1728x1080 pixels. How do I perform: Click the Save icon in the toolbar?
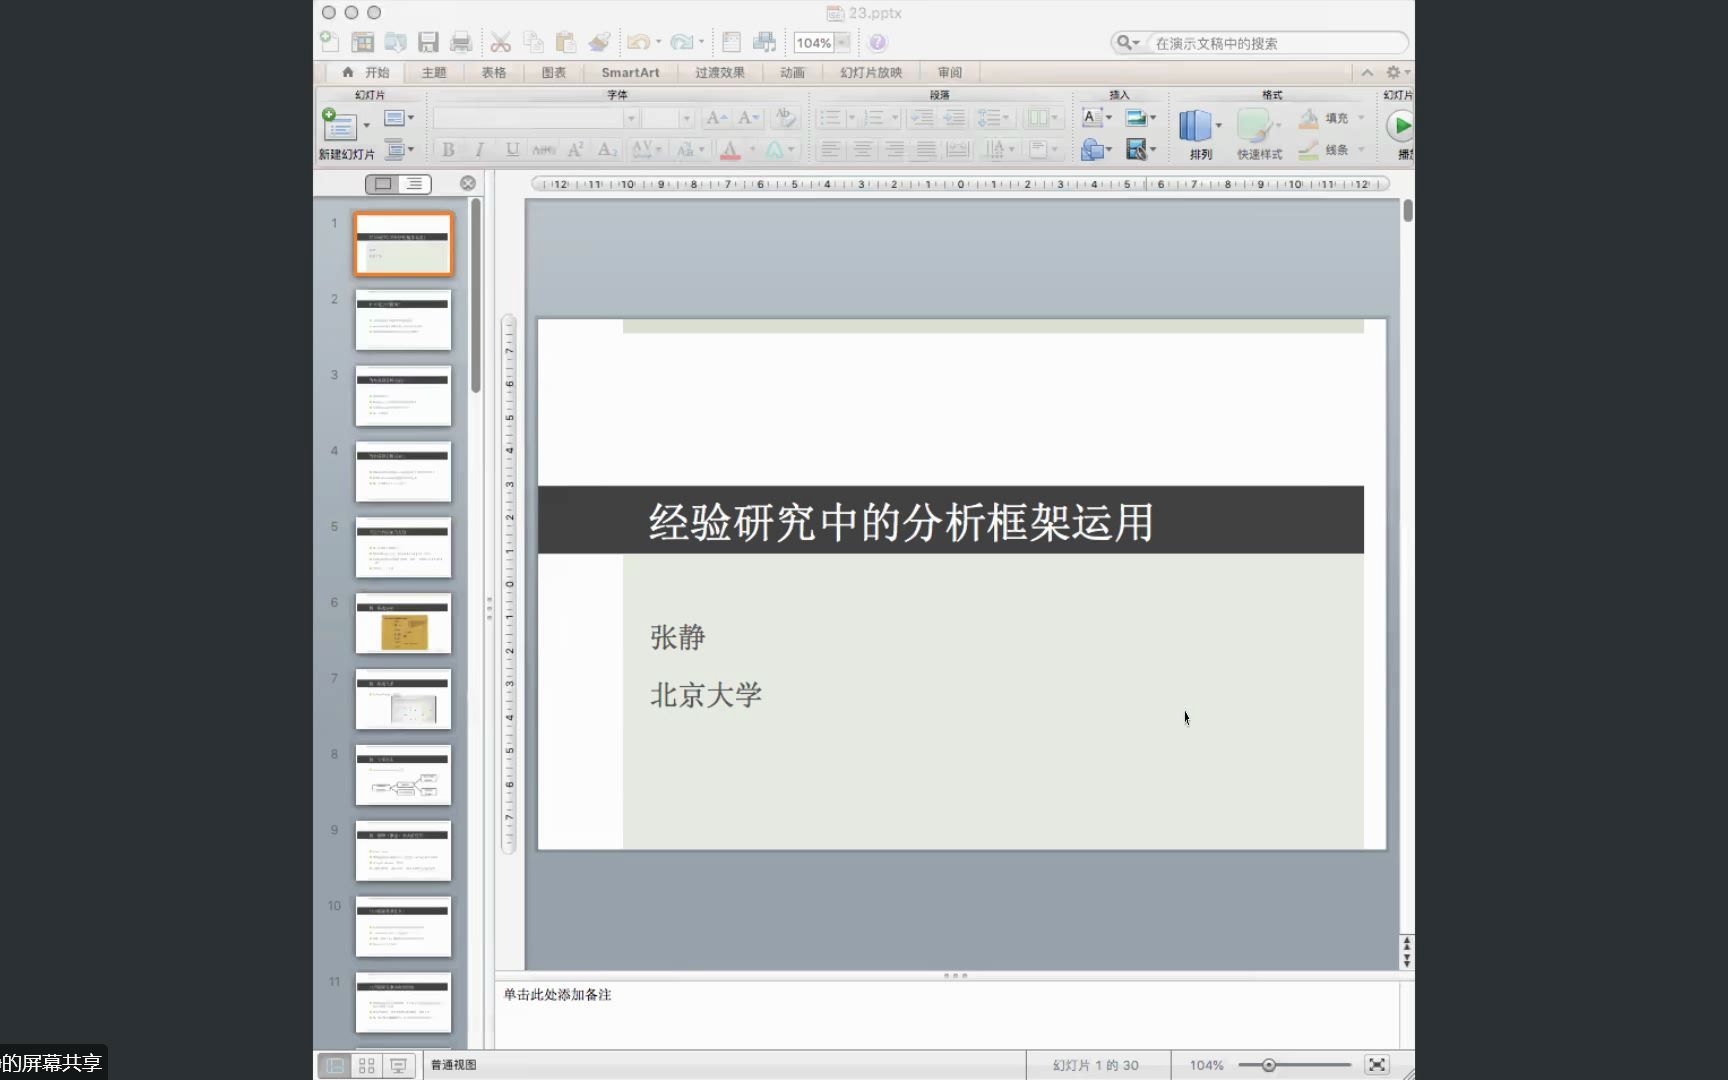[x=429, y=42]
